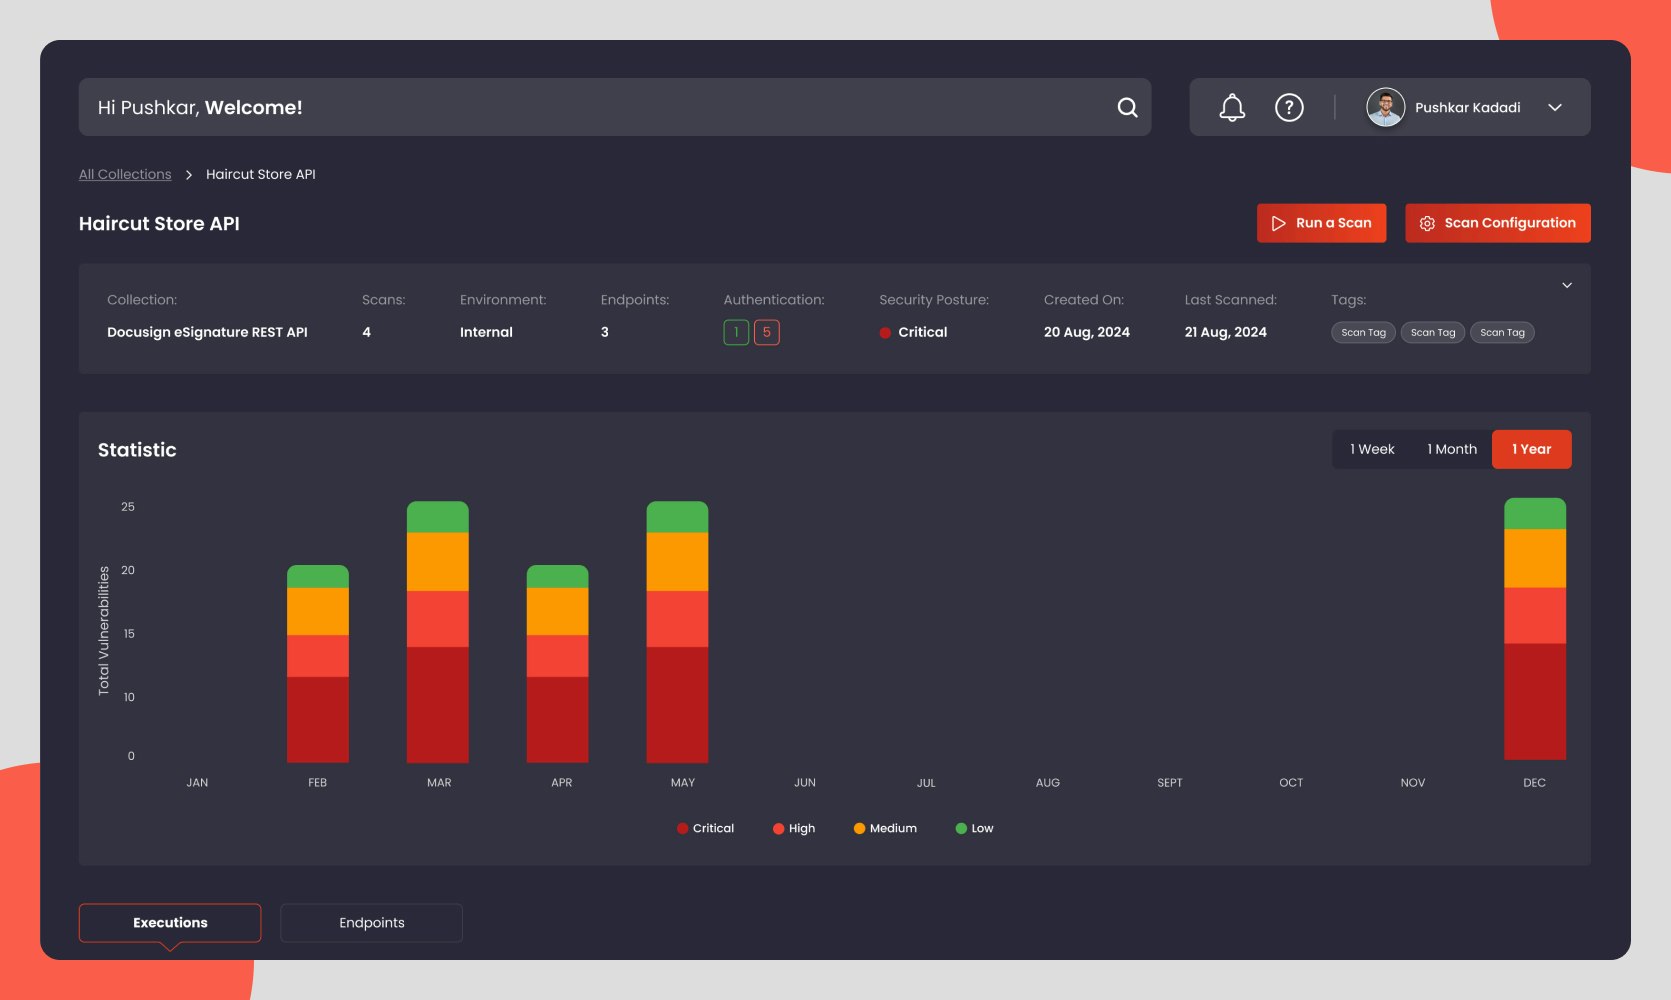Open the Endpoints tab
Image resolution: width=1671 pixels, height=1000 pixels.
tap(371, 922)
